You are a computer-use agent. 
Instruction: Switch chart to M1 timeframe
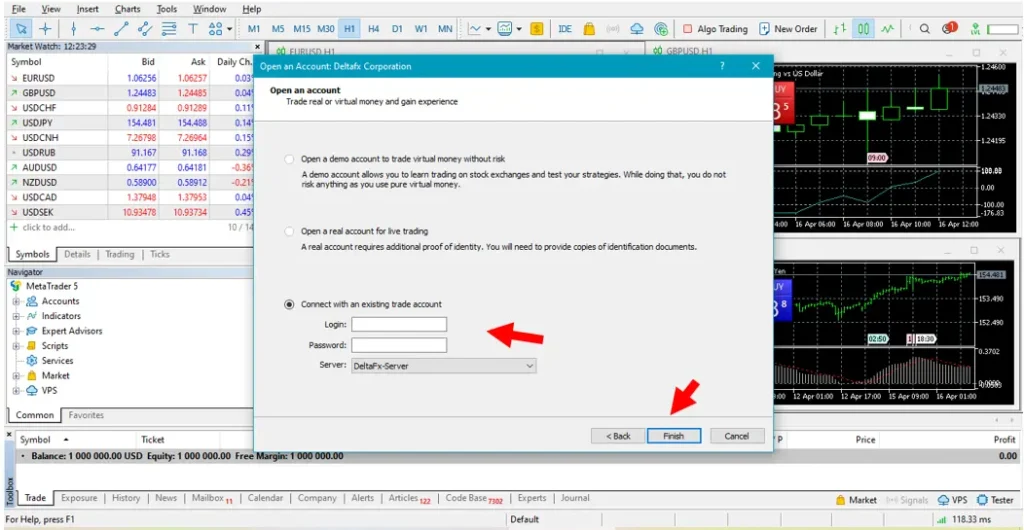(x=254, y=29)
